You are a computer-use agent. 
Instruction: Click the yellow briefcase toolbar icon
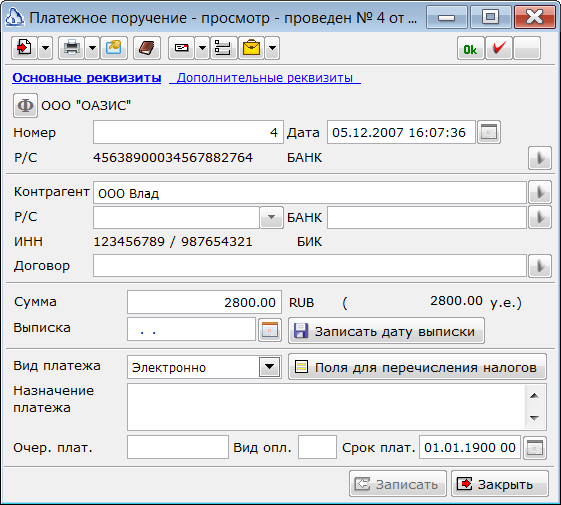[251, 48]
